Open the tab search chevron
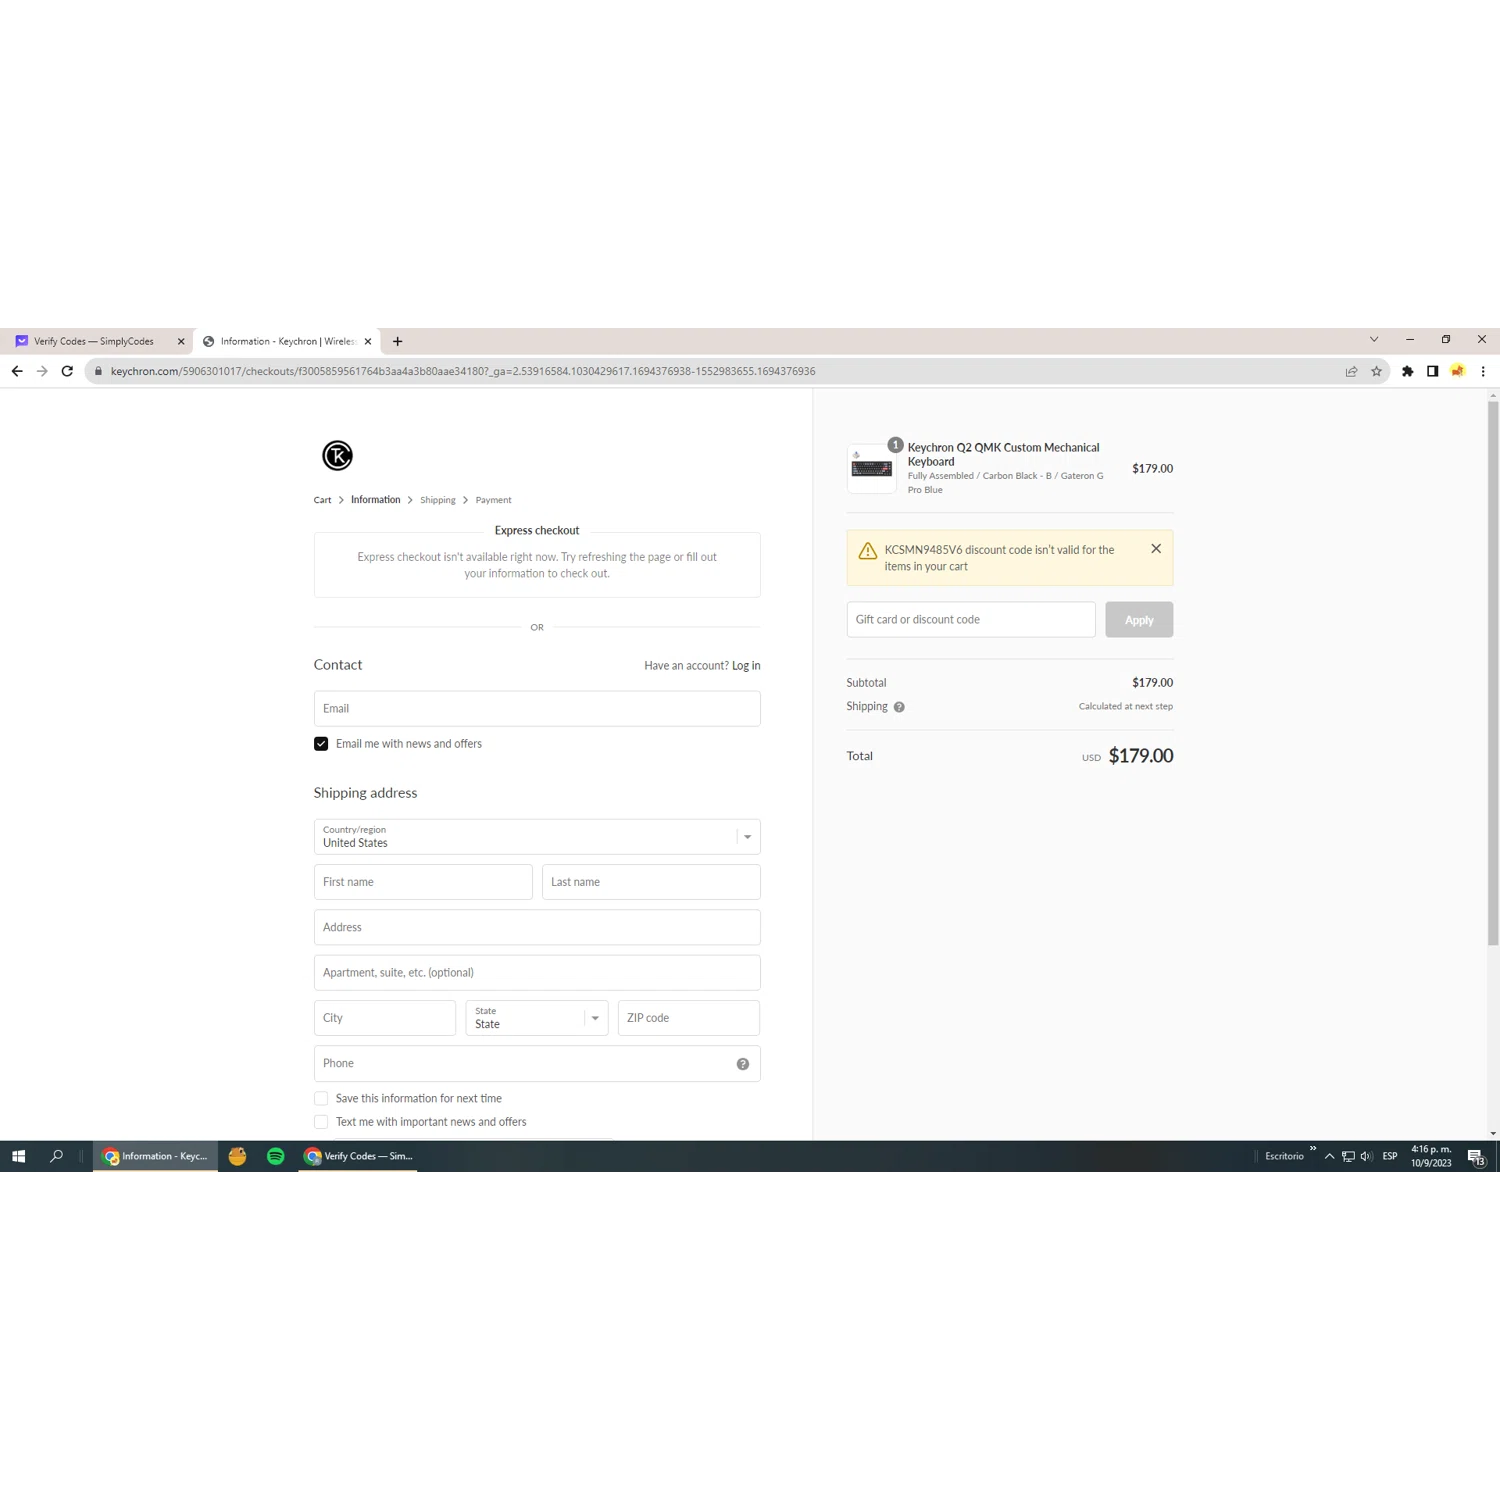Image resolution: width=1500 pixels, height=1500 pixels. 1374,340
